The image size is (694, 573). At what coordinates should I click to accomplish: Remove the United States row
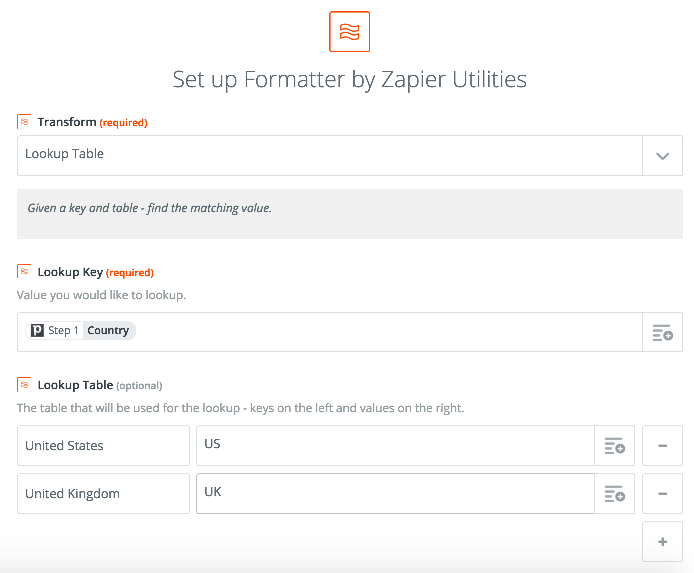[x=662, y=446]
